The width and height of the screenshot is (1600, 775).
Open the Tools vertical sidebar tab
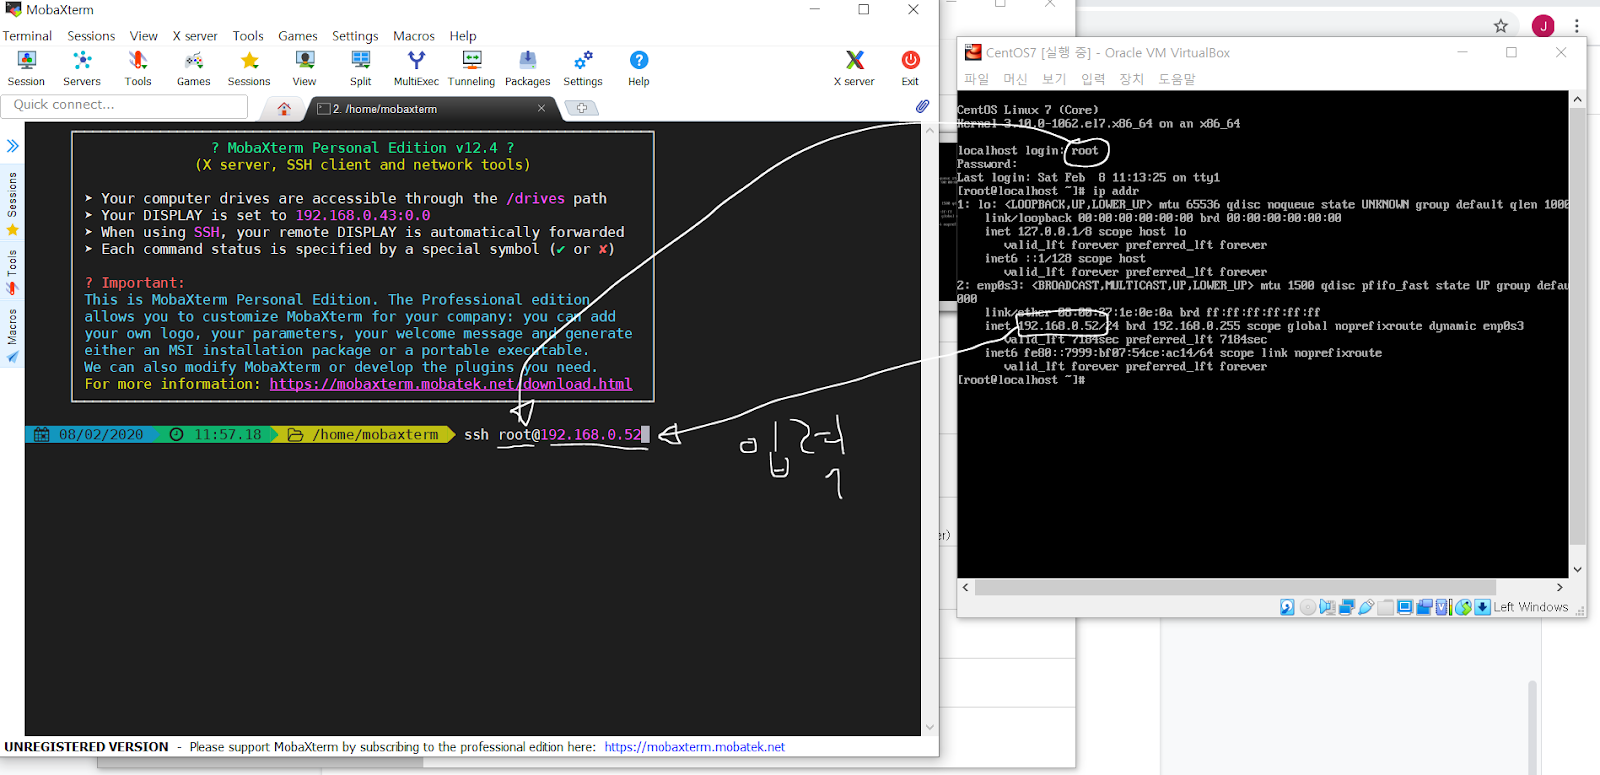pyautogui.click(x=12, y=272)
